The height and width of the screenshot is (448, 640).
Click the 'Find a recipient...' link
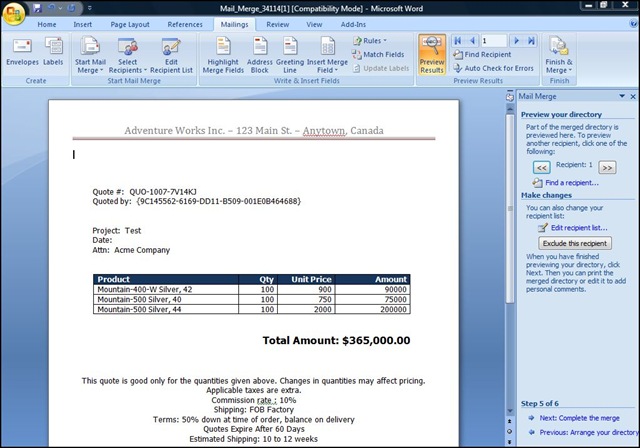(x=572, y=183)
